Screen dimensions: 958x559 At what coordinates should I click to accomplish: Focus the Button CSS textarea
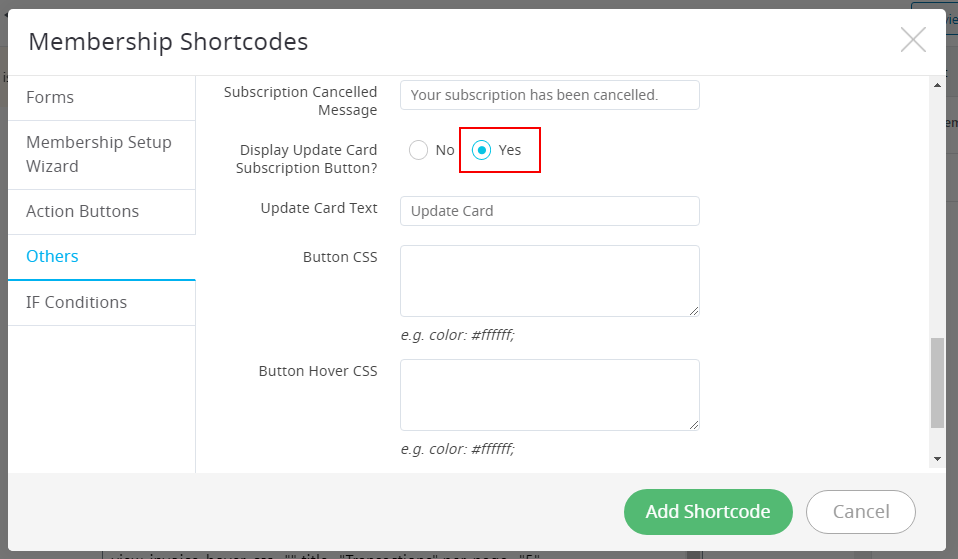coord(550,281)
